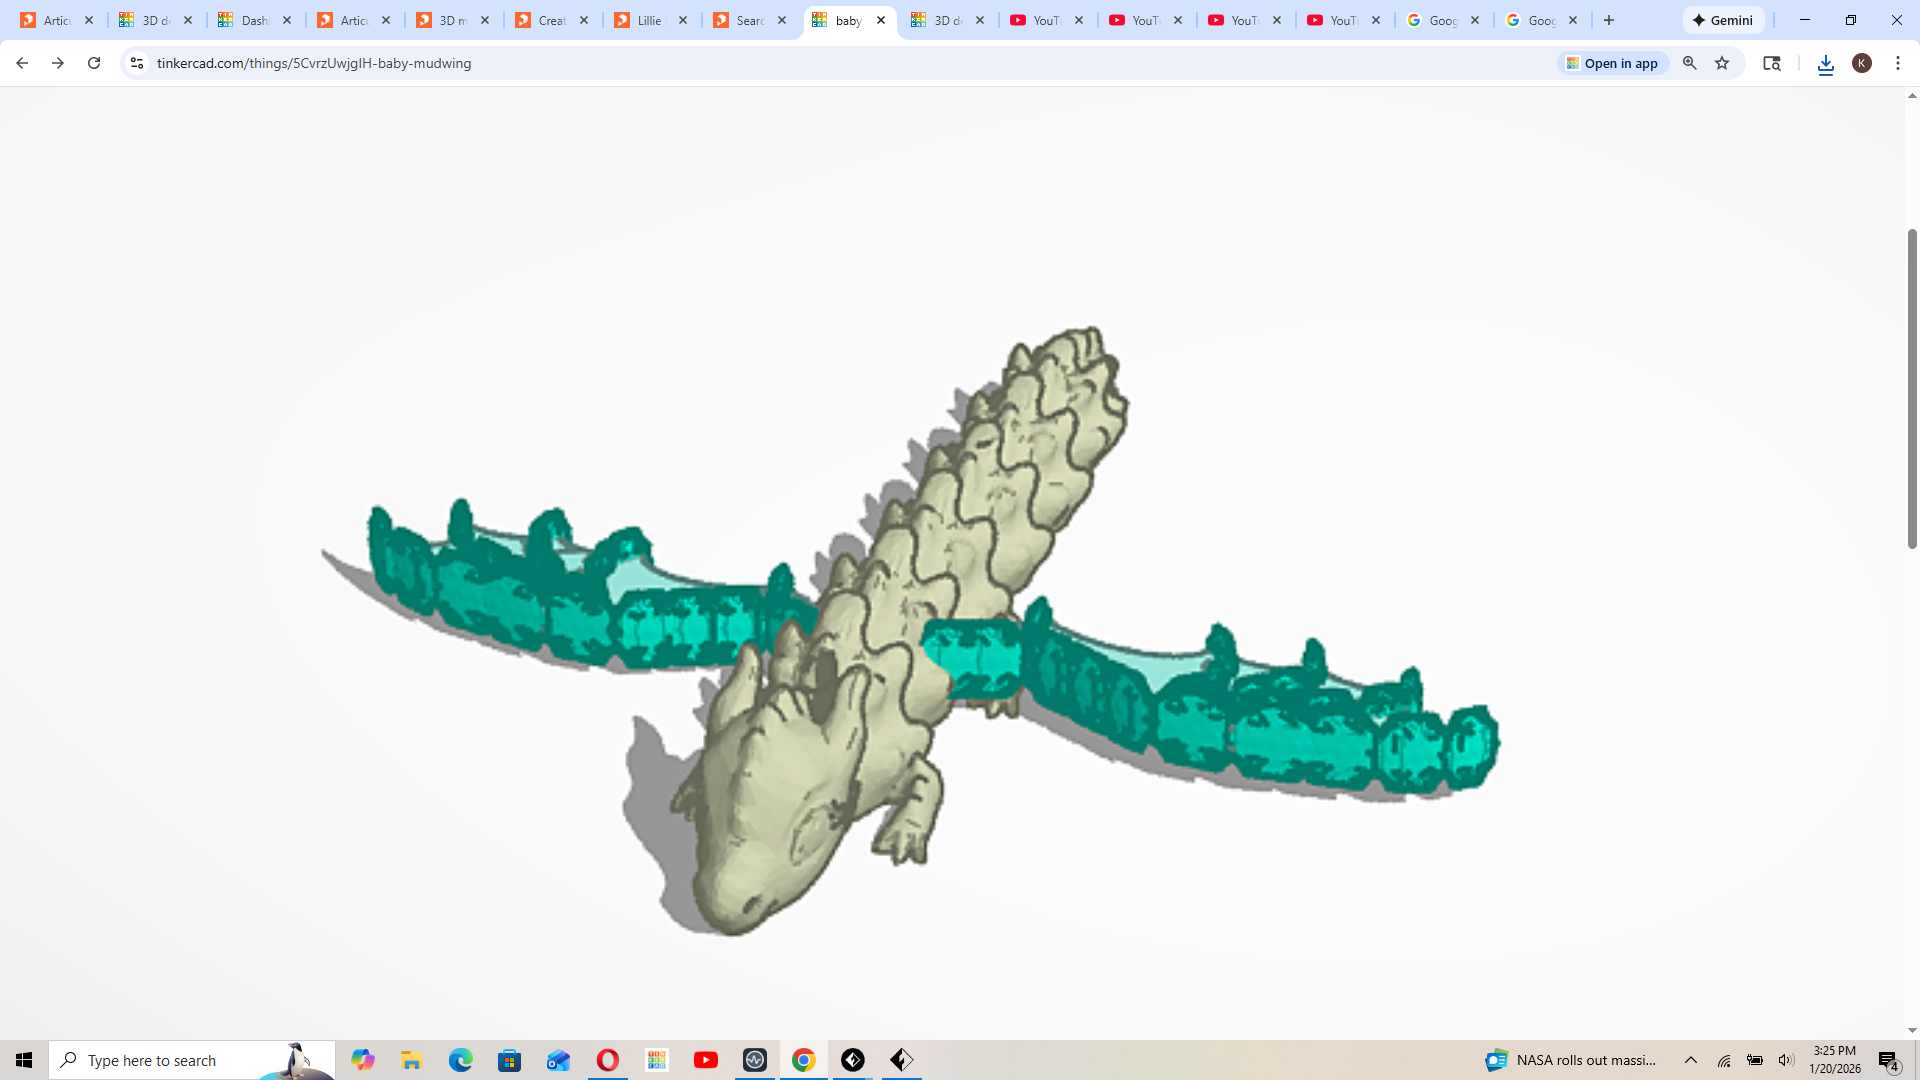Open Wi-Fi network settings in tray
The height and width of the screenshot is (1080, 1920).
pyautogui.click(x=1724, y=1060)
